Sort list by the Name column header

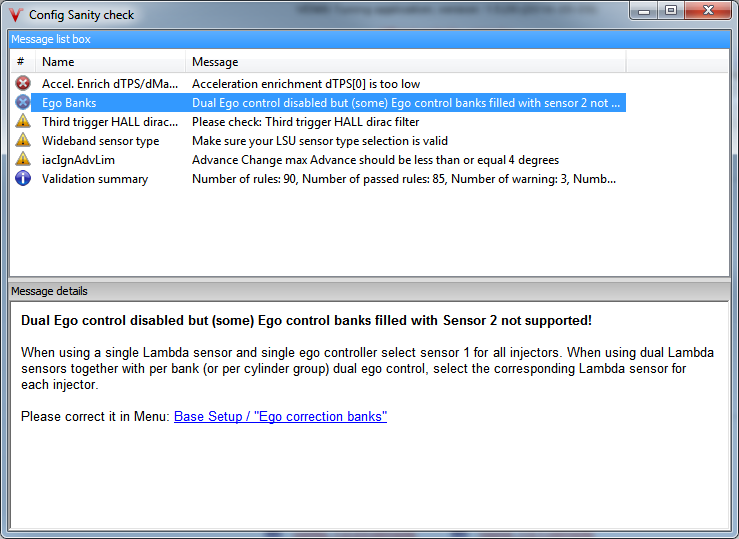click(x=110, y=62)
